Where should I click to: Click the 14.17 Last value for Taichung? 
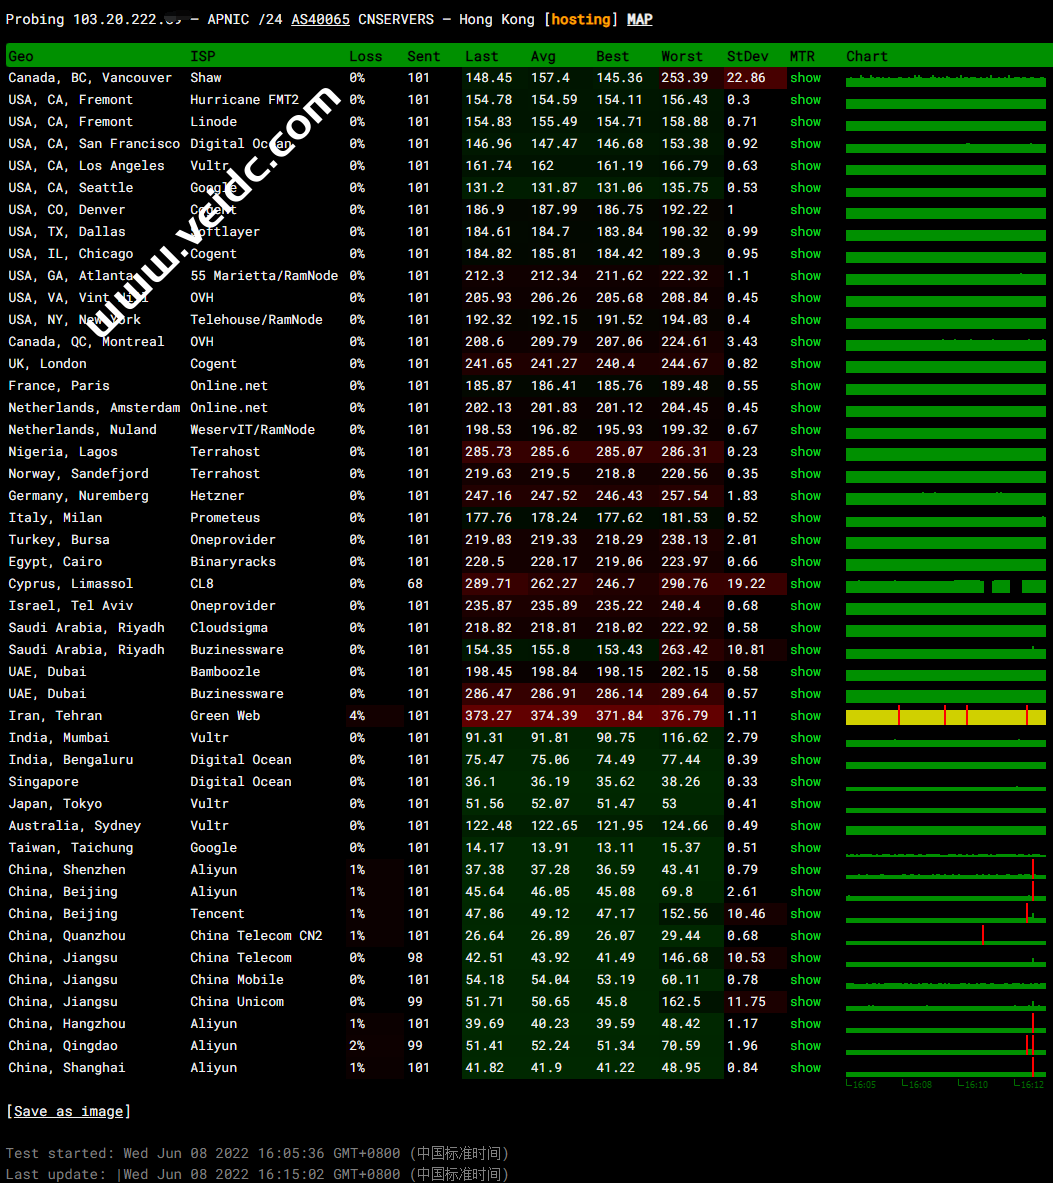[x=484, y=848]
